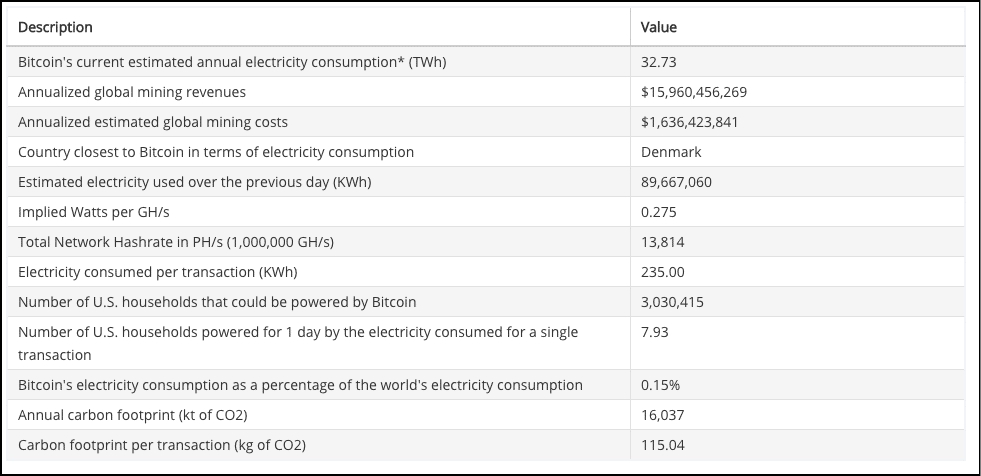Click the Total Network Hashrate row label

(176, 242)
